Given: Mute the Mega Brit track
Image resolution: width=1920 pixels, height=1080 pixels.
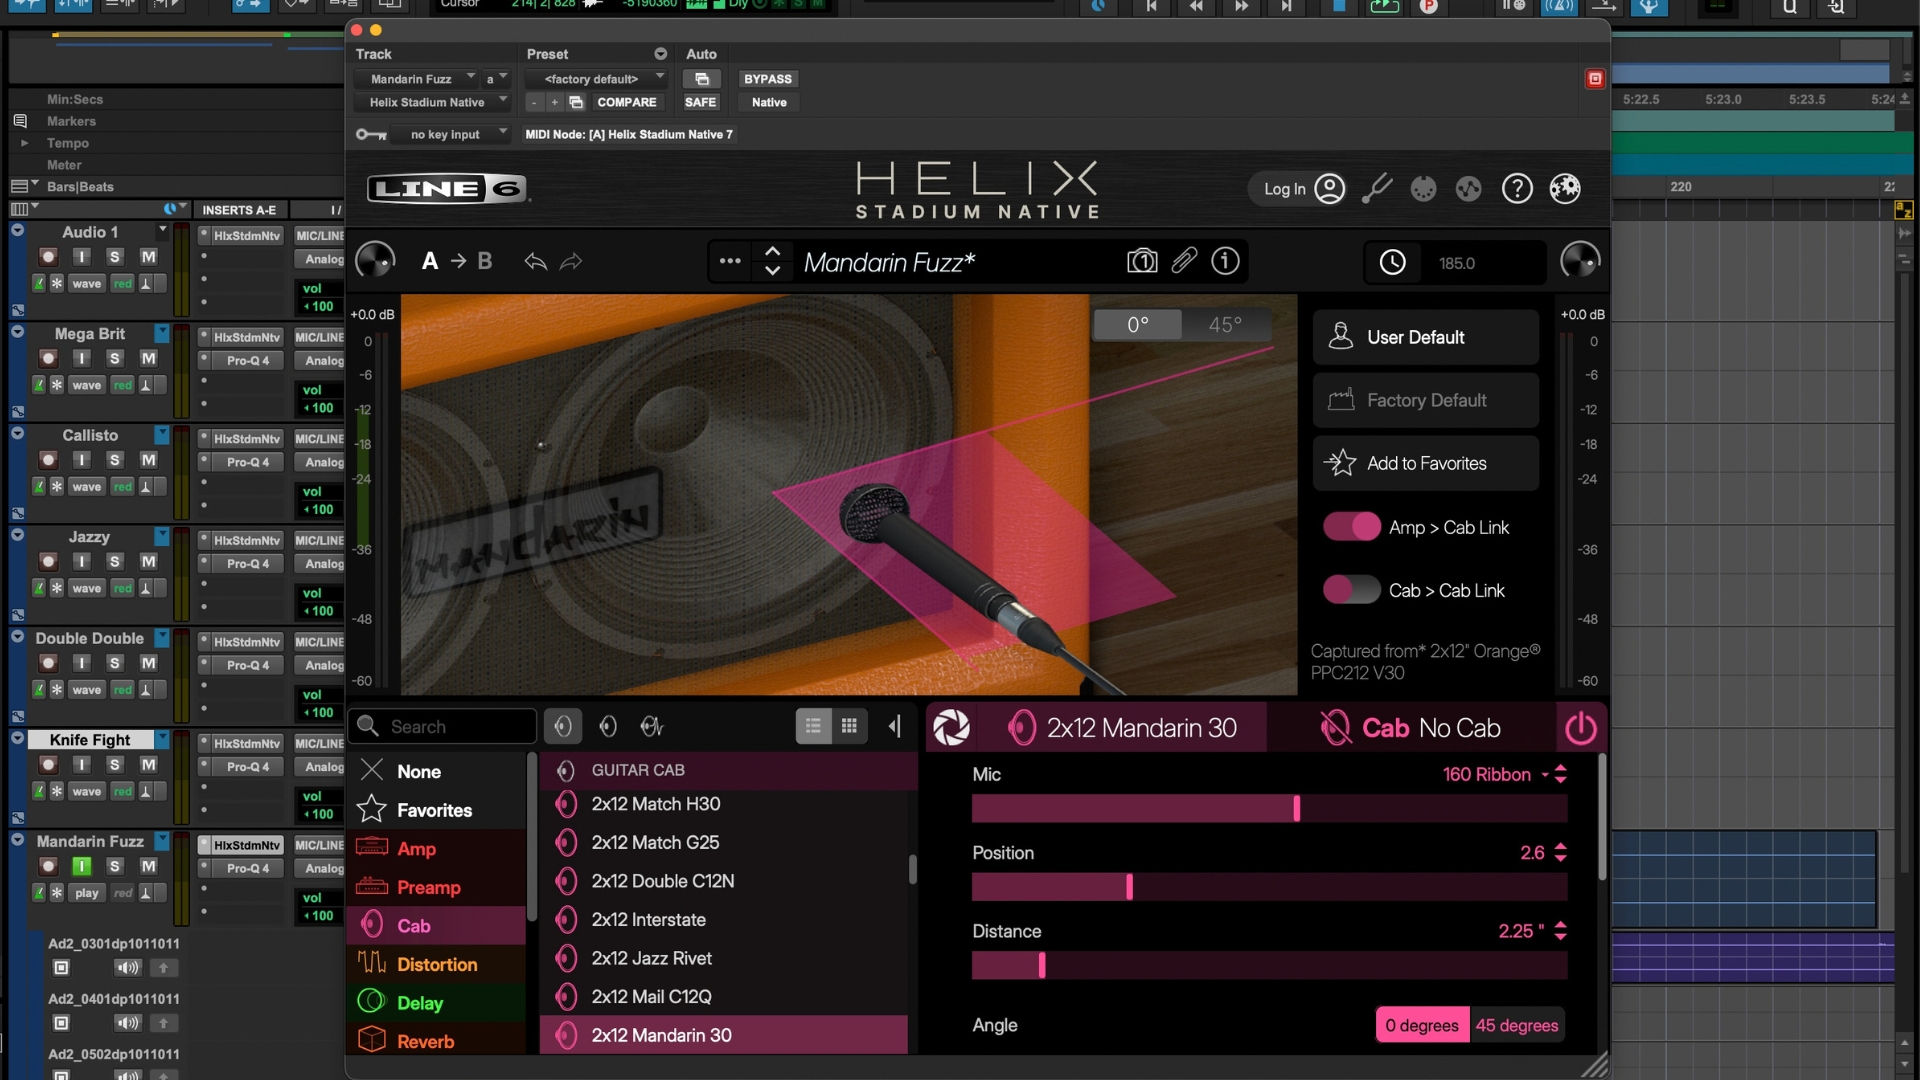Looking at the screenshot, I should (x=148, y=358).
